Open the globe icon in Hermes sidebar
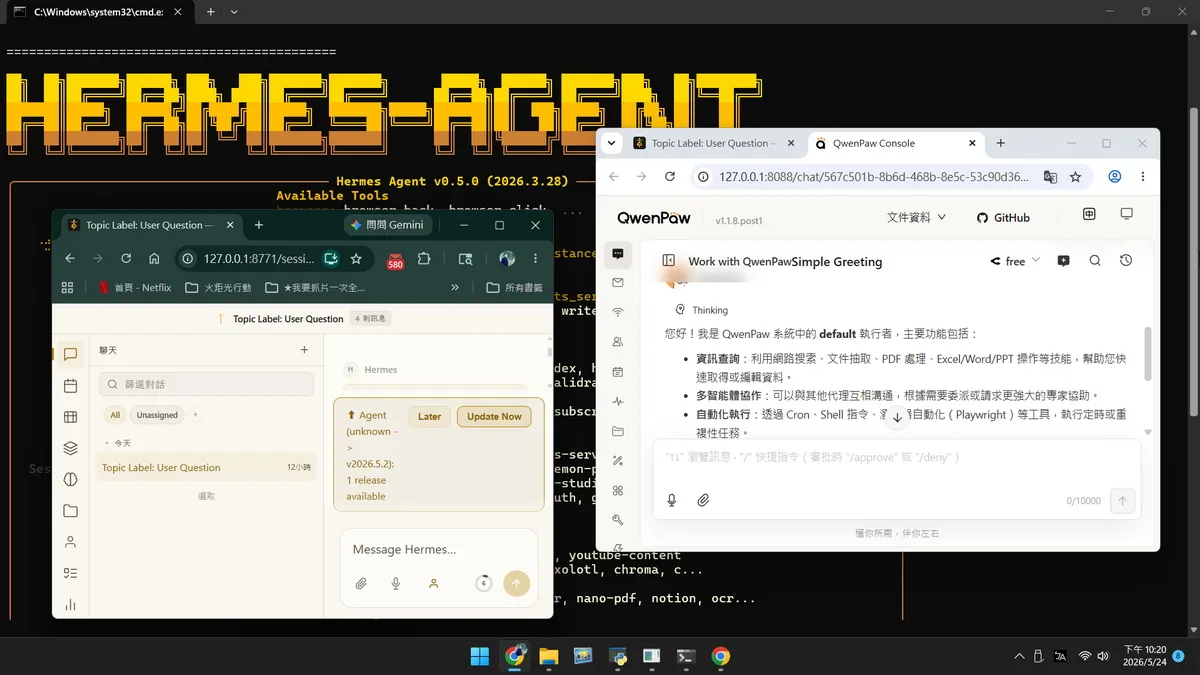The height and width of the screenshot is (675, 1200). coord(70,479)
